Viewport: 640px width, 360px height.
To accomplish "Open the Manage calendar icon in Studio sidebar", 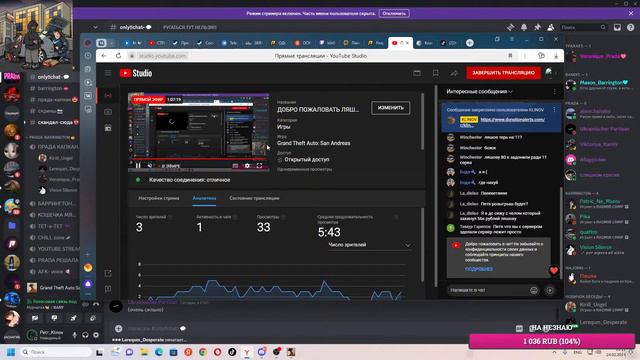I will pos(108,128).
